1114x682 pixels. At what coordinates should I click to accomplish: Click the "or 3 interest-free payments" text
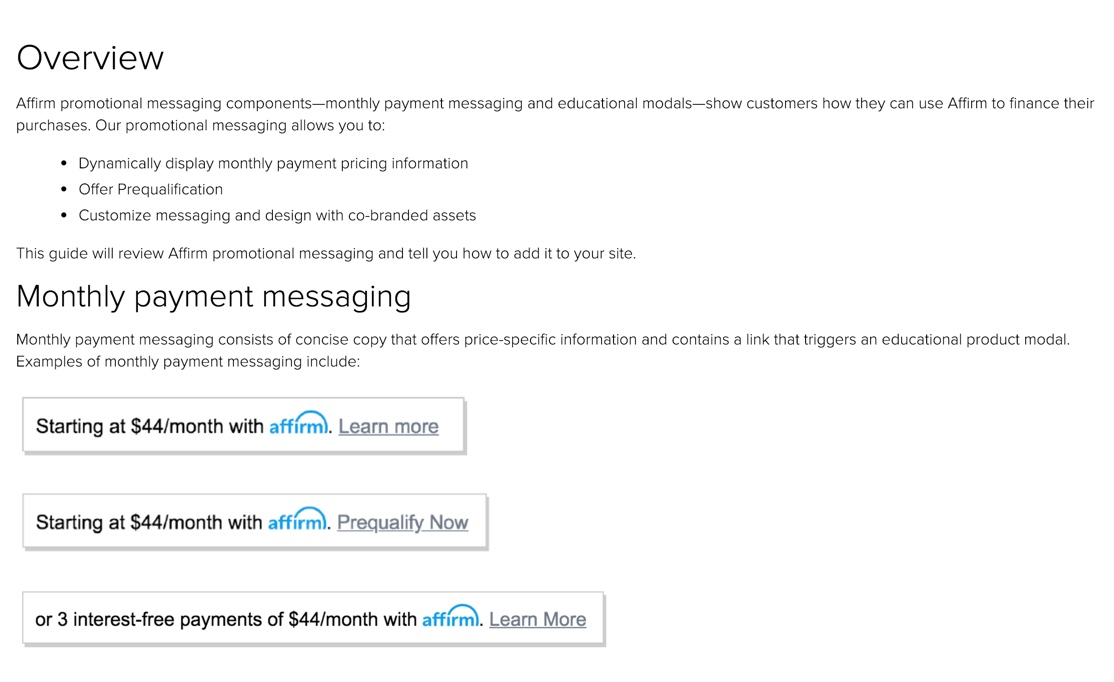pos(225,619)
